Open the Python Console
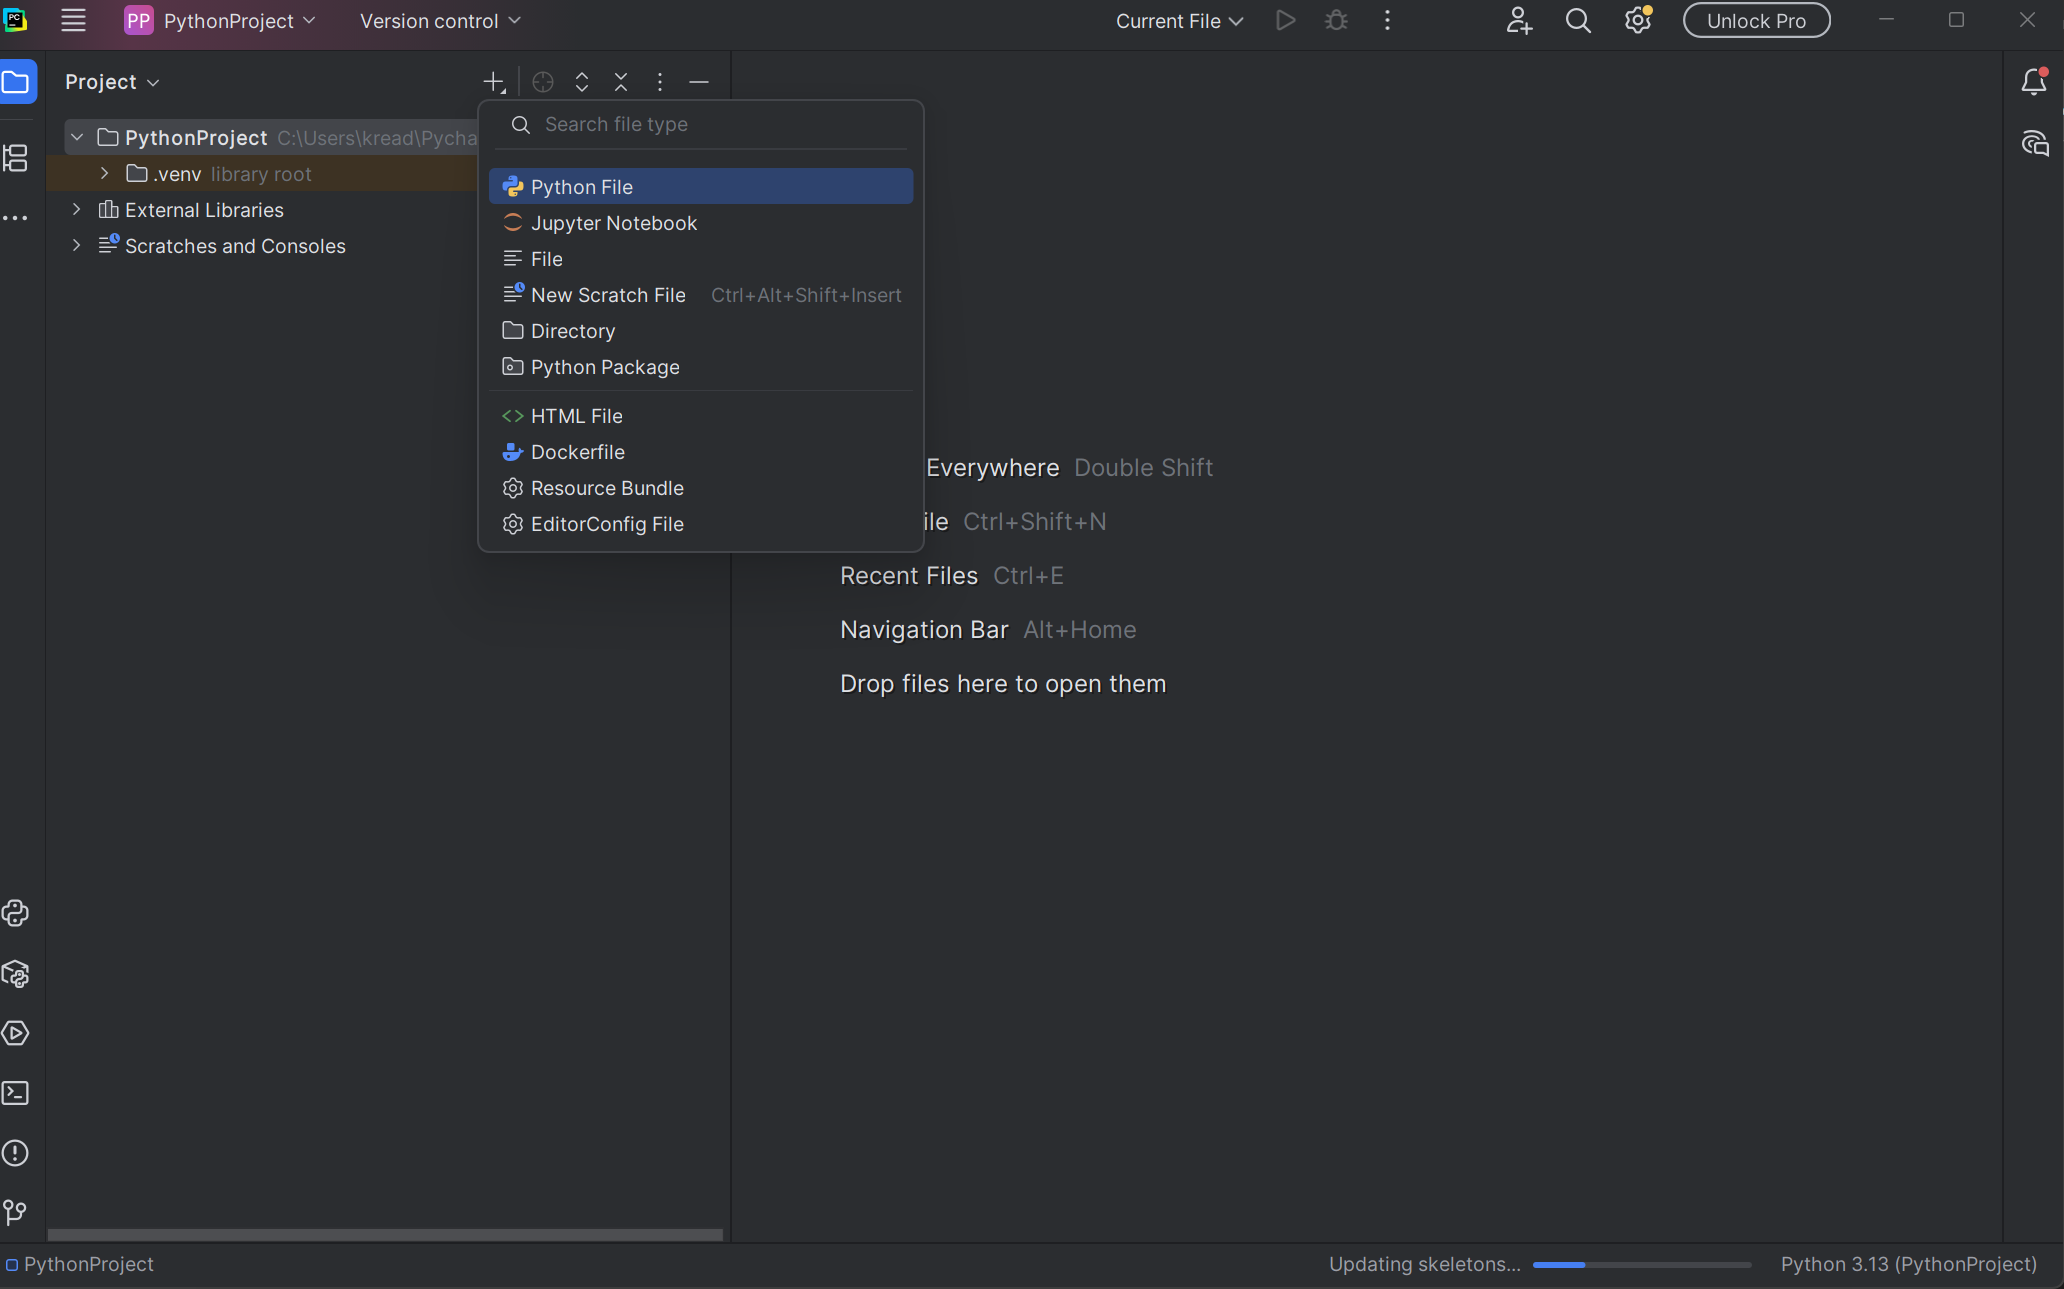The image size is (2064, 1289). tap(16, 914)
